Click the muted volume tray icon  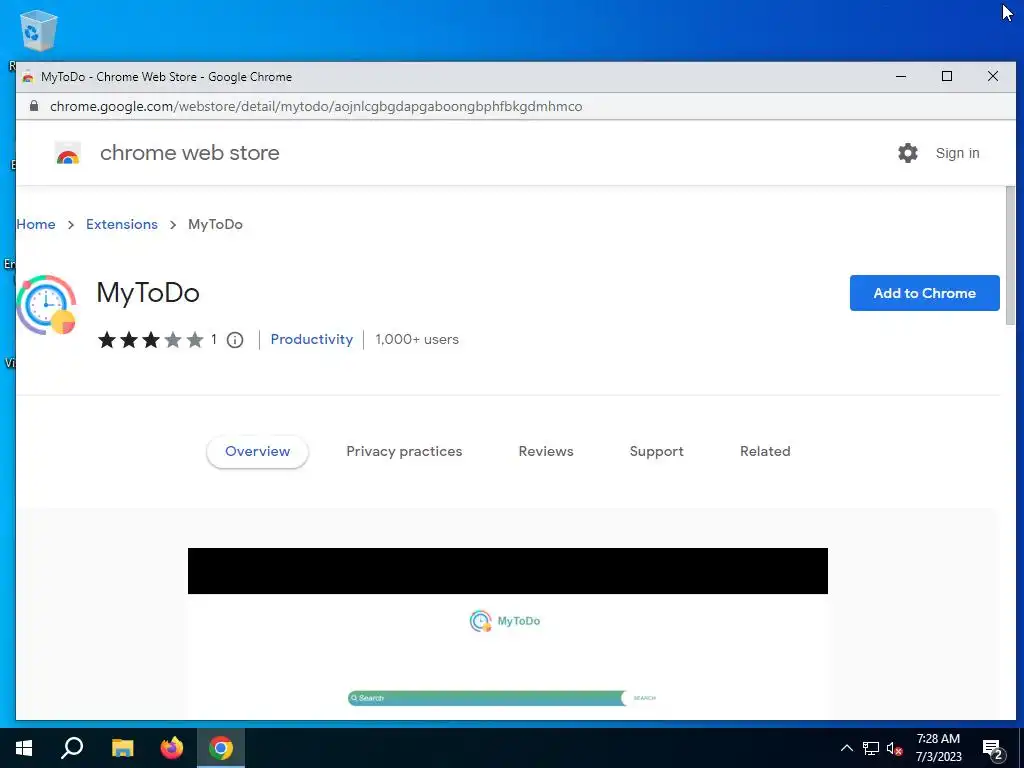[x=895, y=748]
